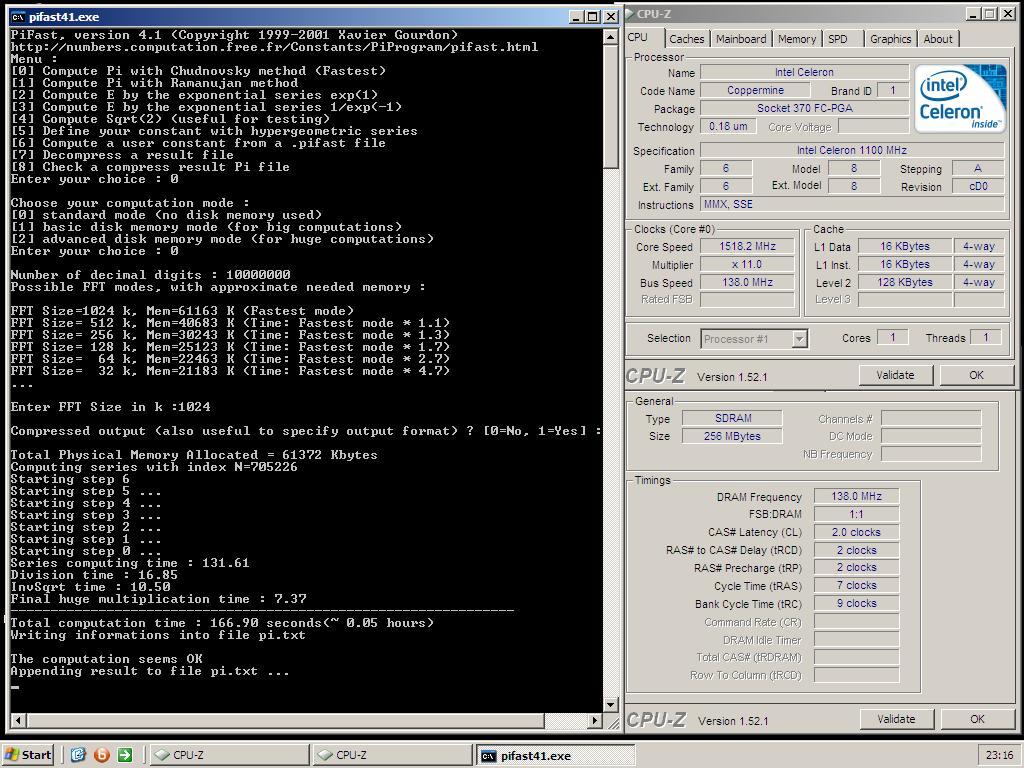
Task: Open the Caches tab in CPU-Z
Action: pyautogui.click(x=686, y=39)
